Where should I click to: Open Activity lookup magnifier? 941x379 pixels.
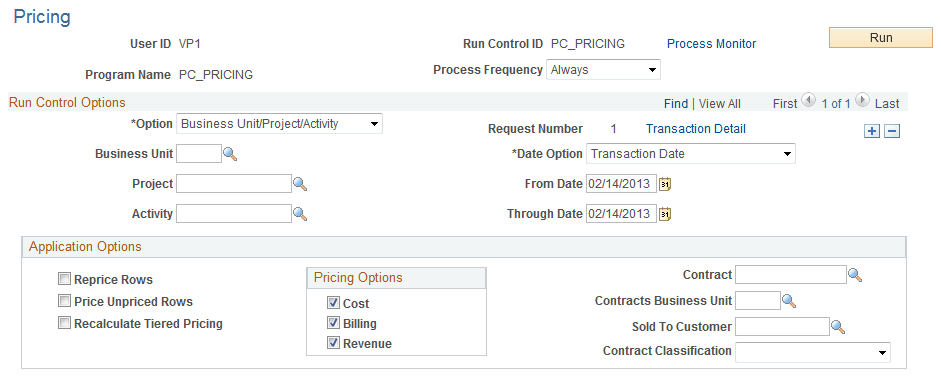click(x=300, y=214)
